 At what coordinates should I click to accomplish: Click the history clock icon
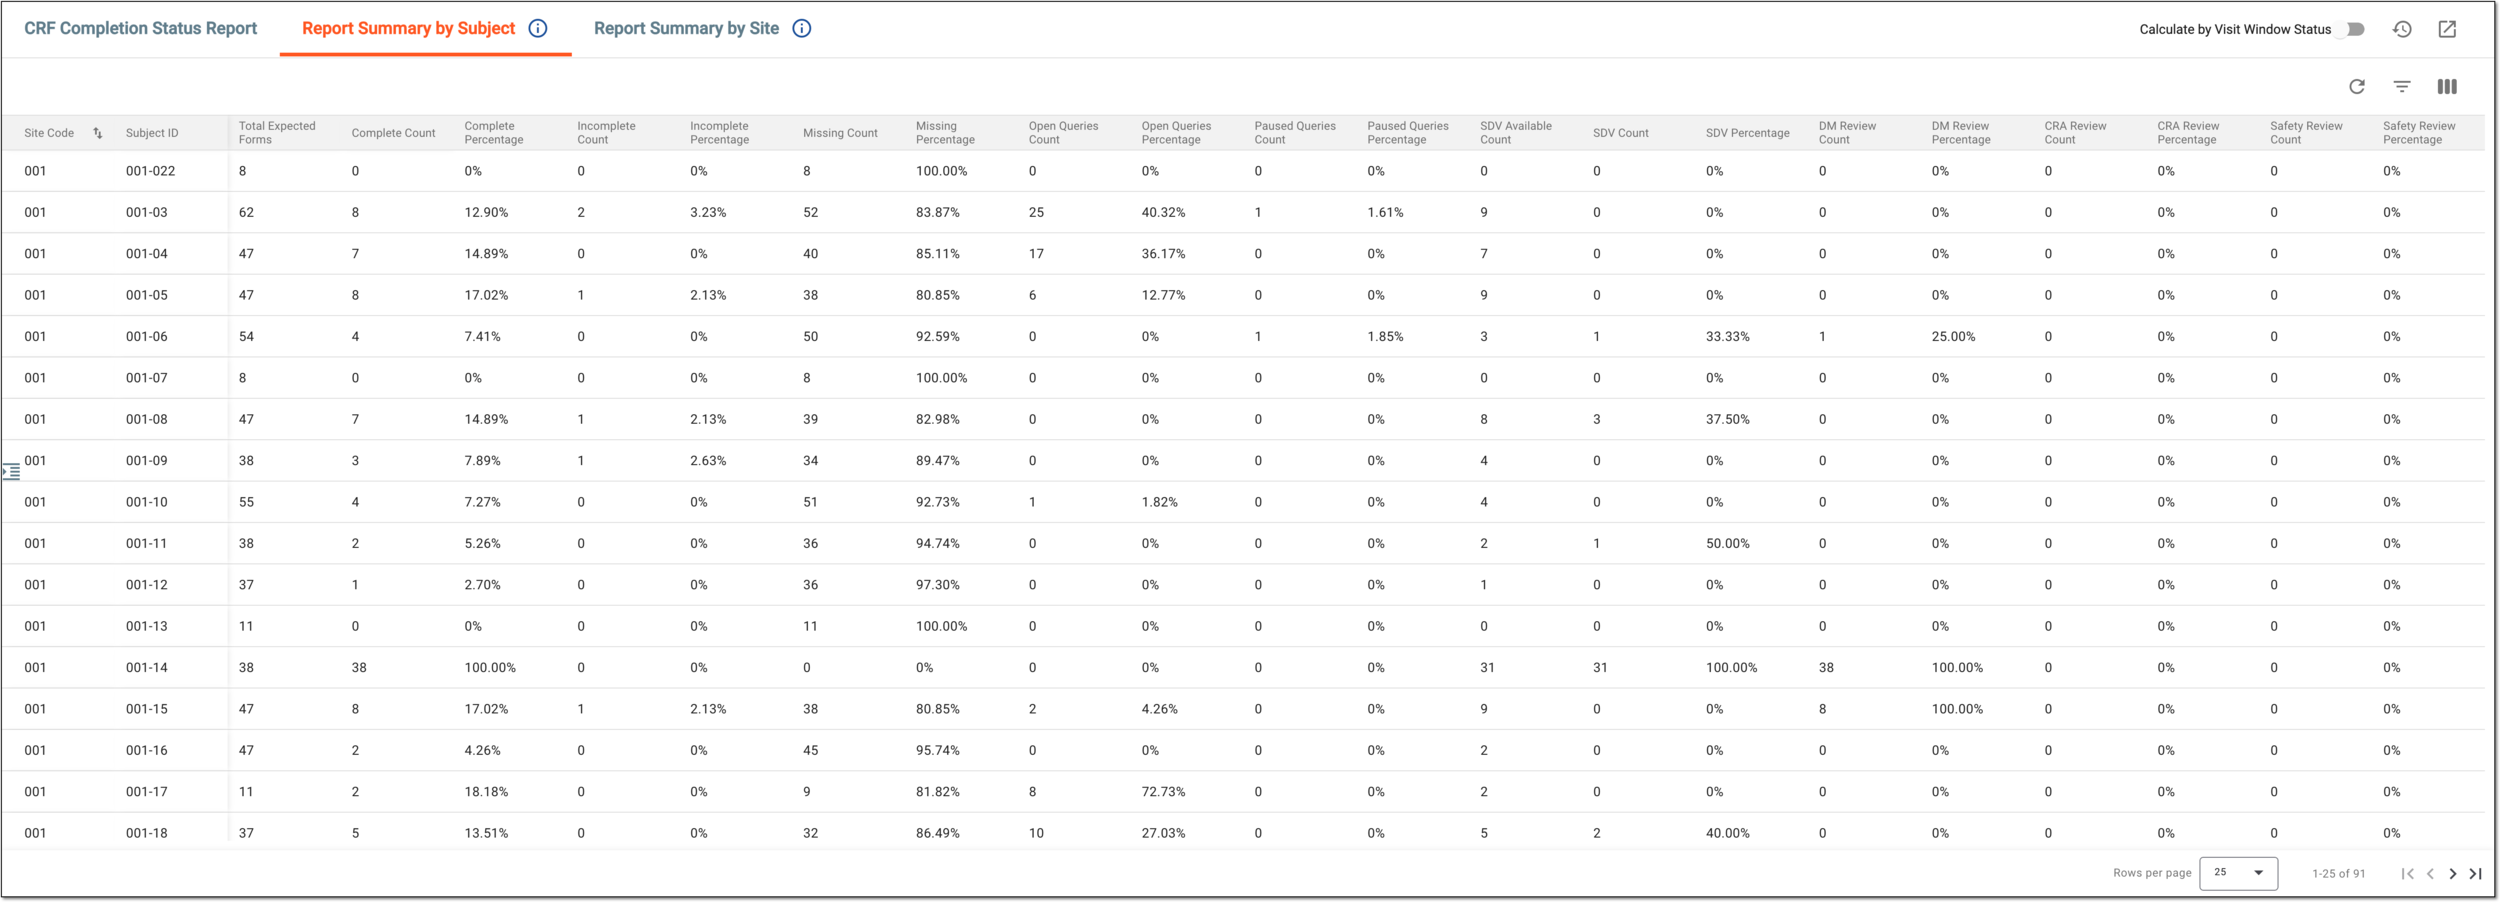pos(2402,29)
